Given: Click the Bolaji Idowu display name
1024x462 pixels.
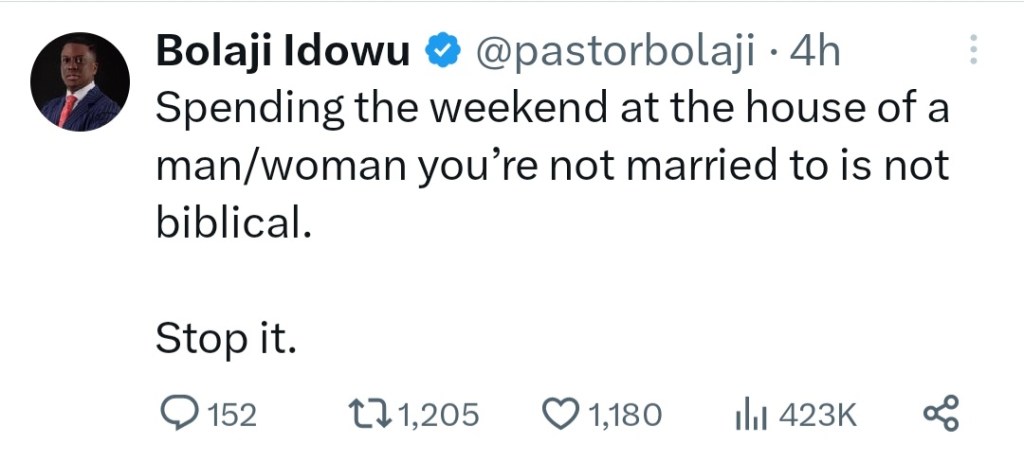Looking at the screenshot, I should 284,51.
